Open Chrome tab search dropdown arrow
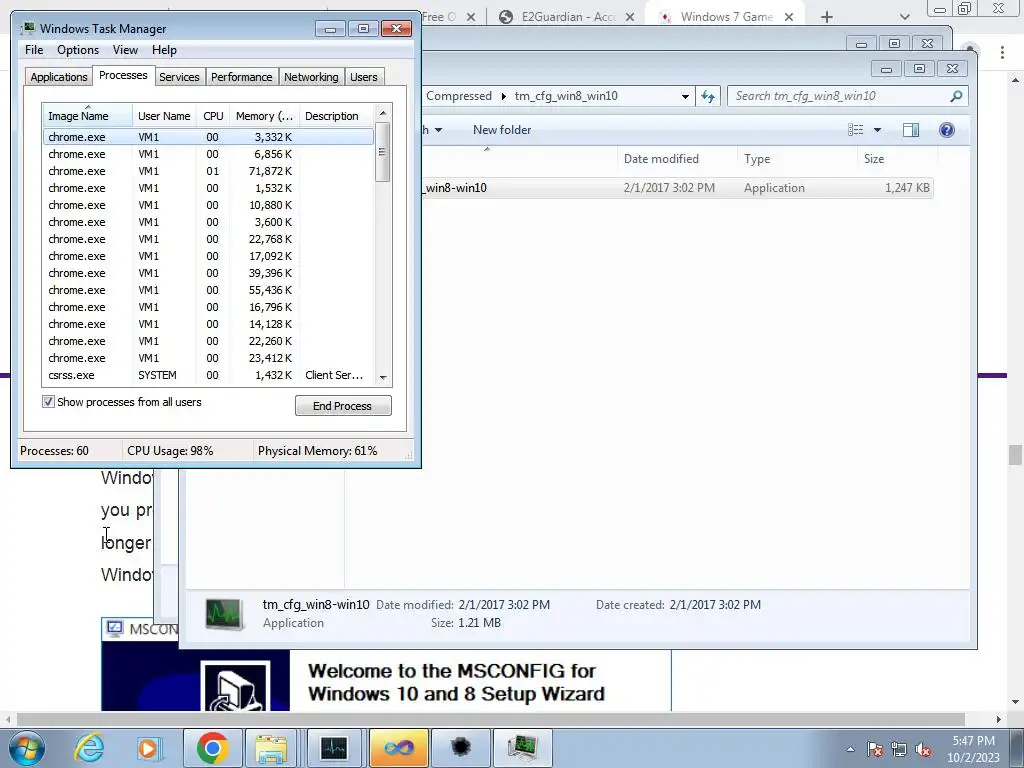1024x768 pixels. [x=904, y=17]
